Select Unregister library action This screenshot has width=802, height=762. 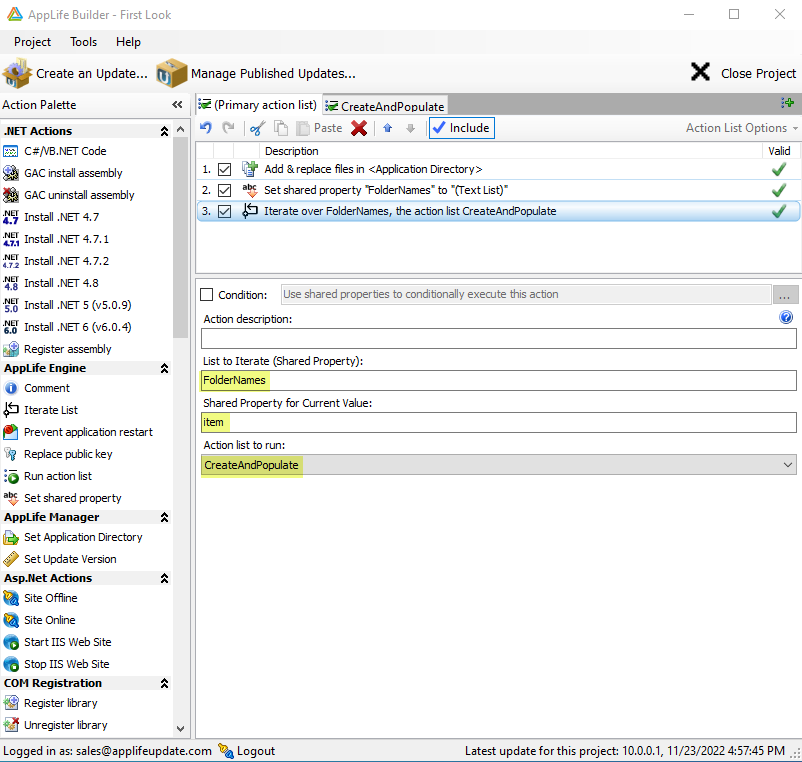pyautogui.click(x=55, y=725)
